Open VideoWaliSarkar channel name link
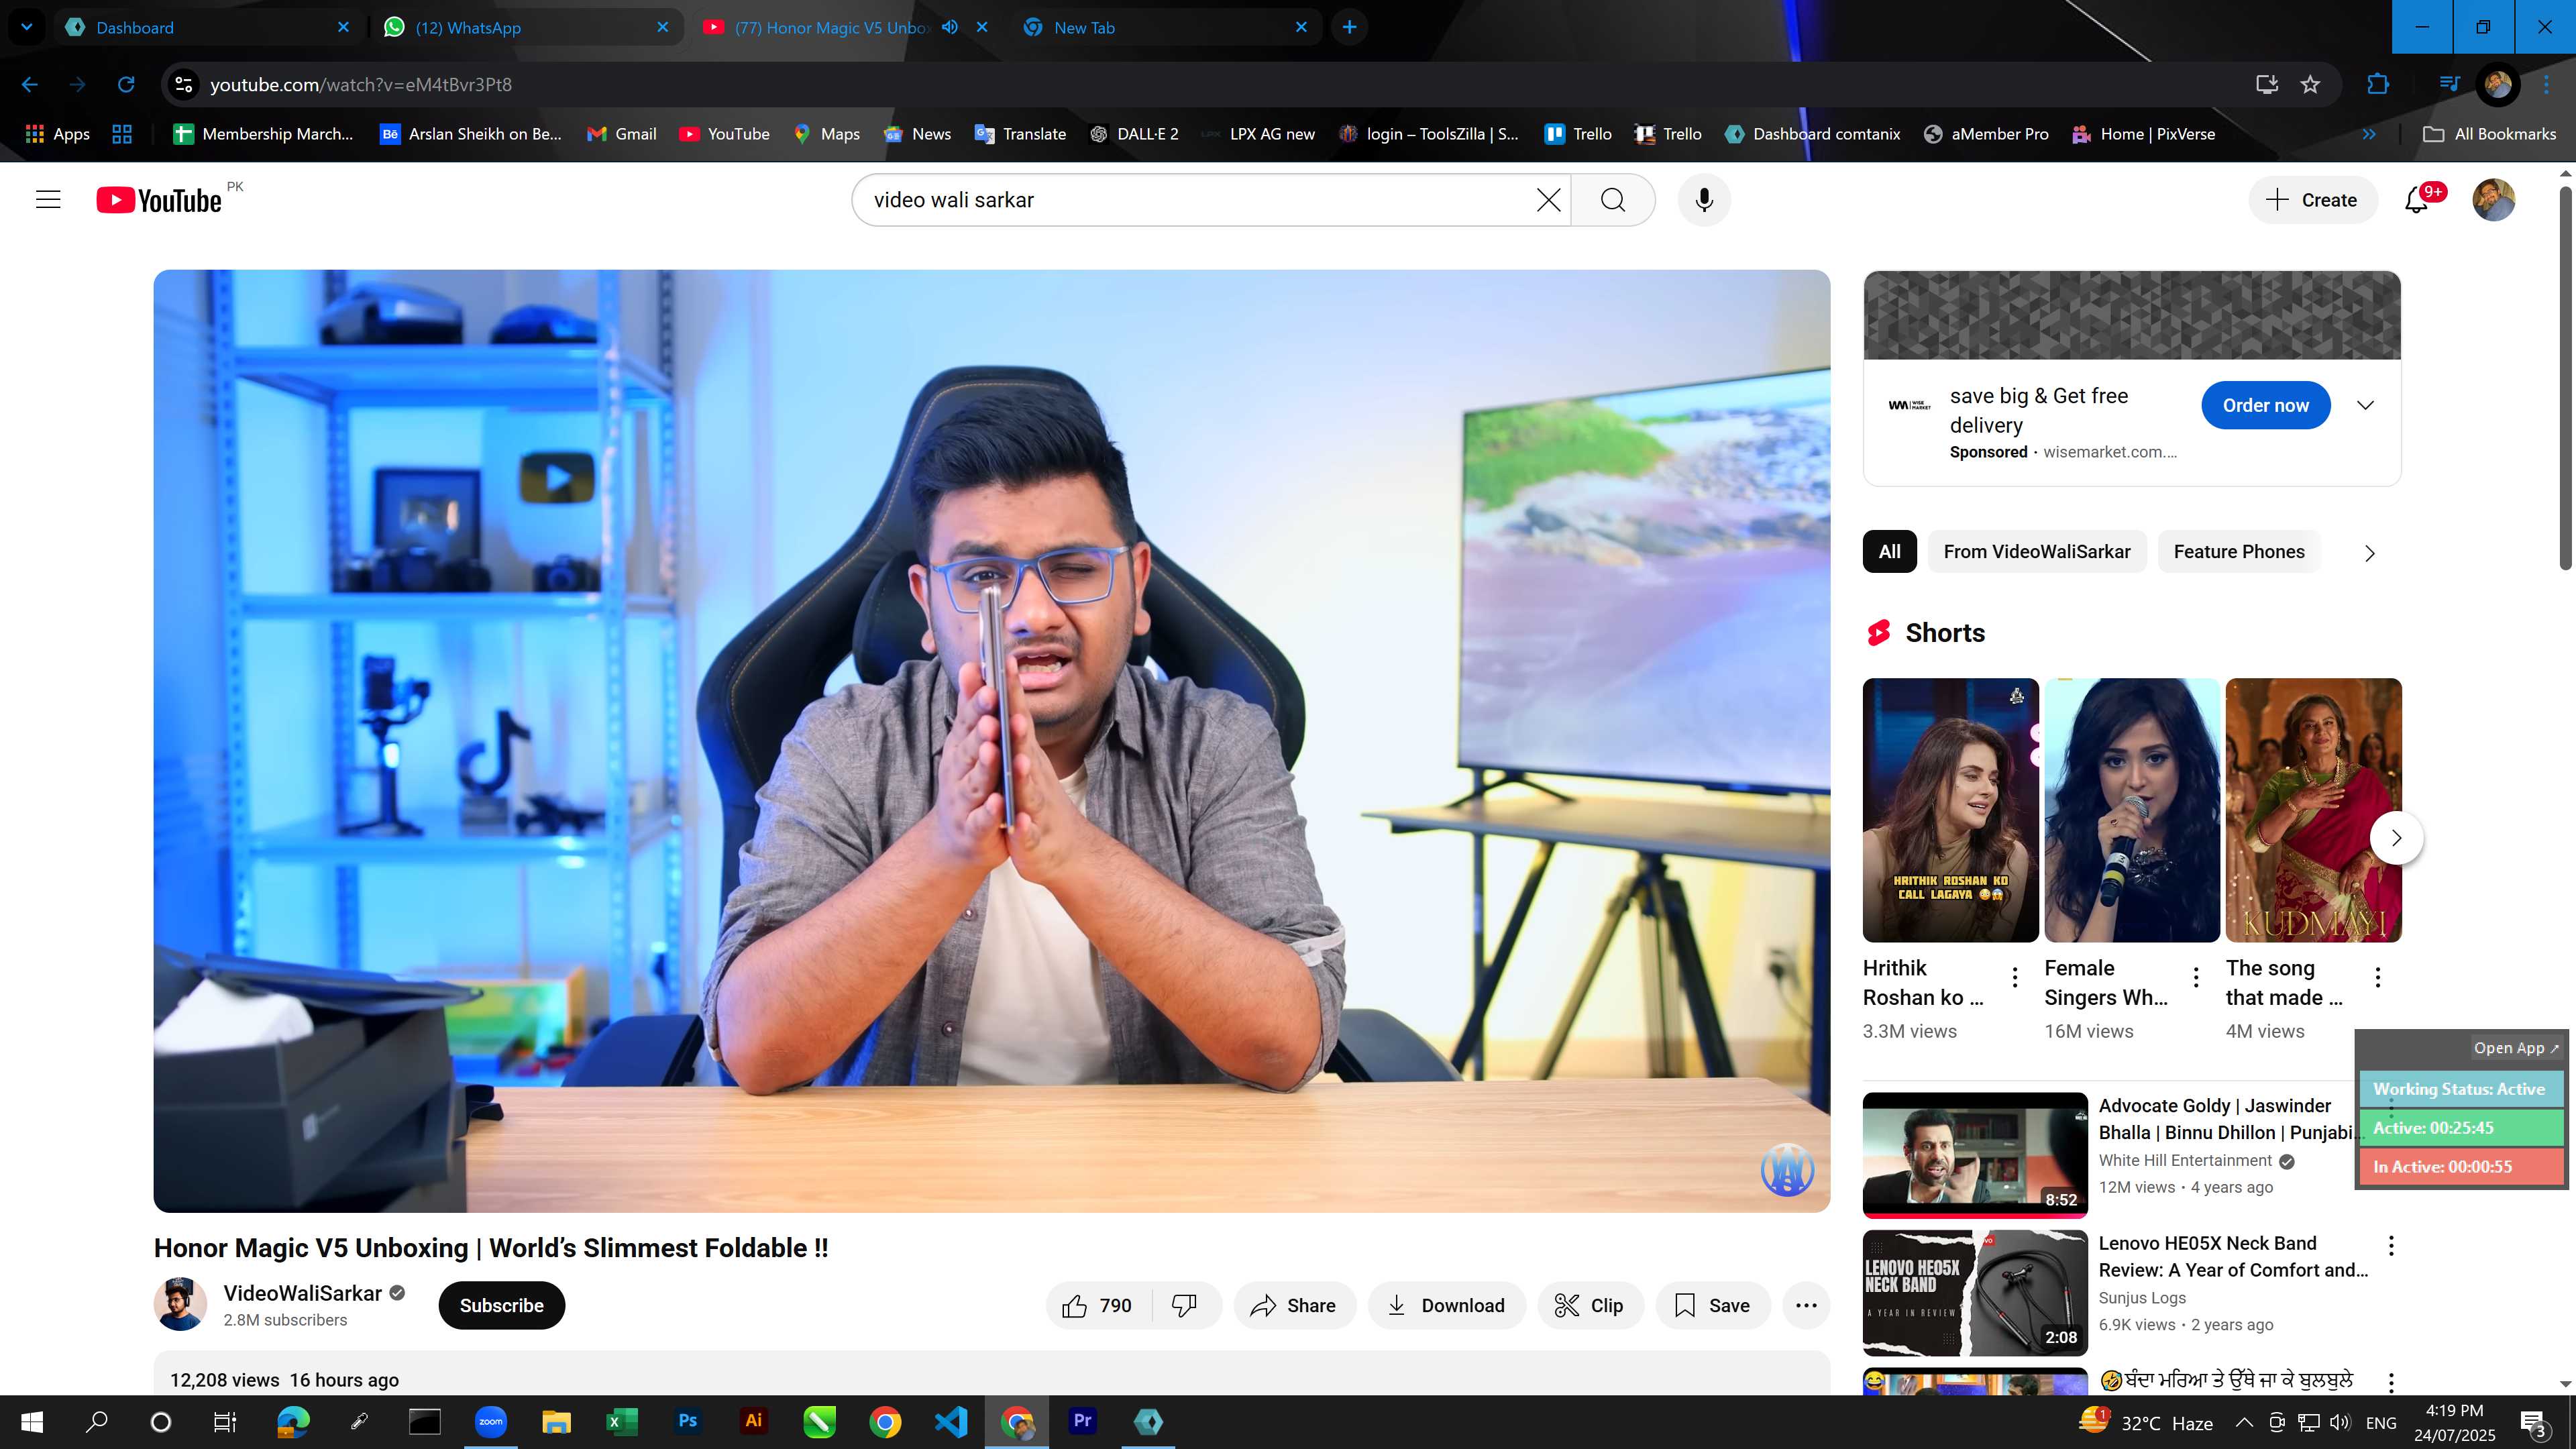This screenshot has height=1449, width=2576. (302, 1293)
